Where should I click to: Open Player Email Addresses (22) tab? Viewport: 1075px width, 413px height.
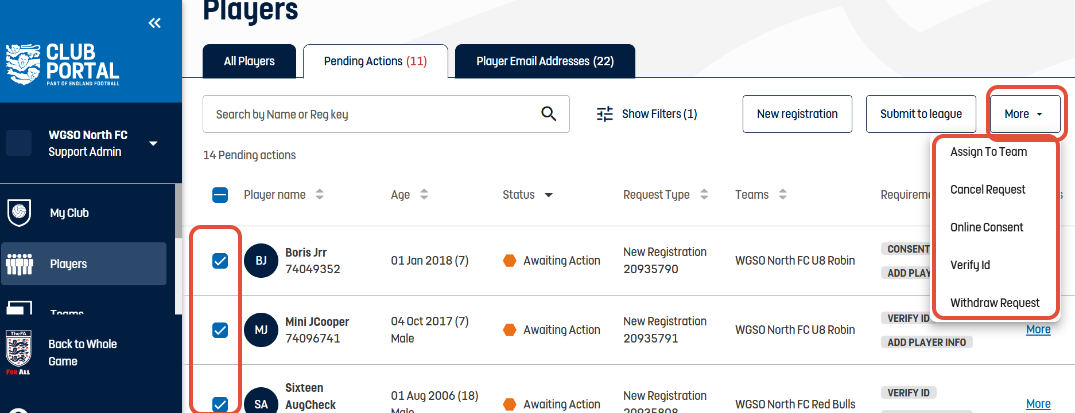pos(545,61)
